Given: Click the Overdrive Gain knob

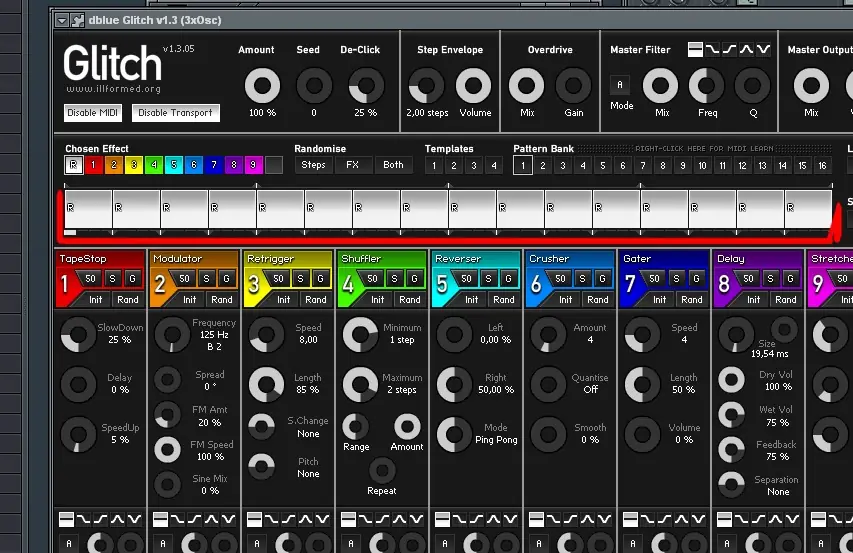Looking at the screenshot, I should point(573,86).
